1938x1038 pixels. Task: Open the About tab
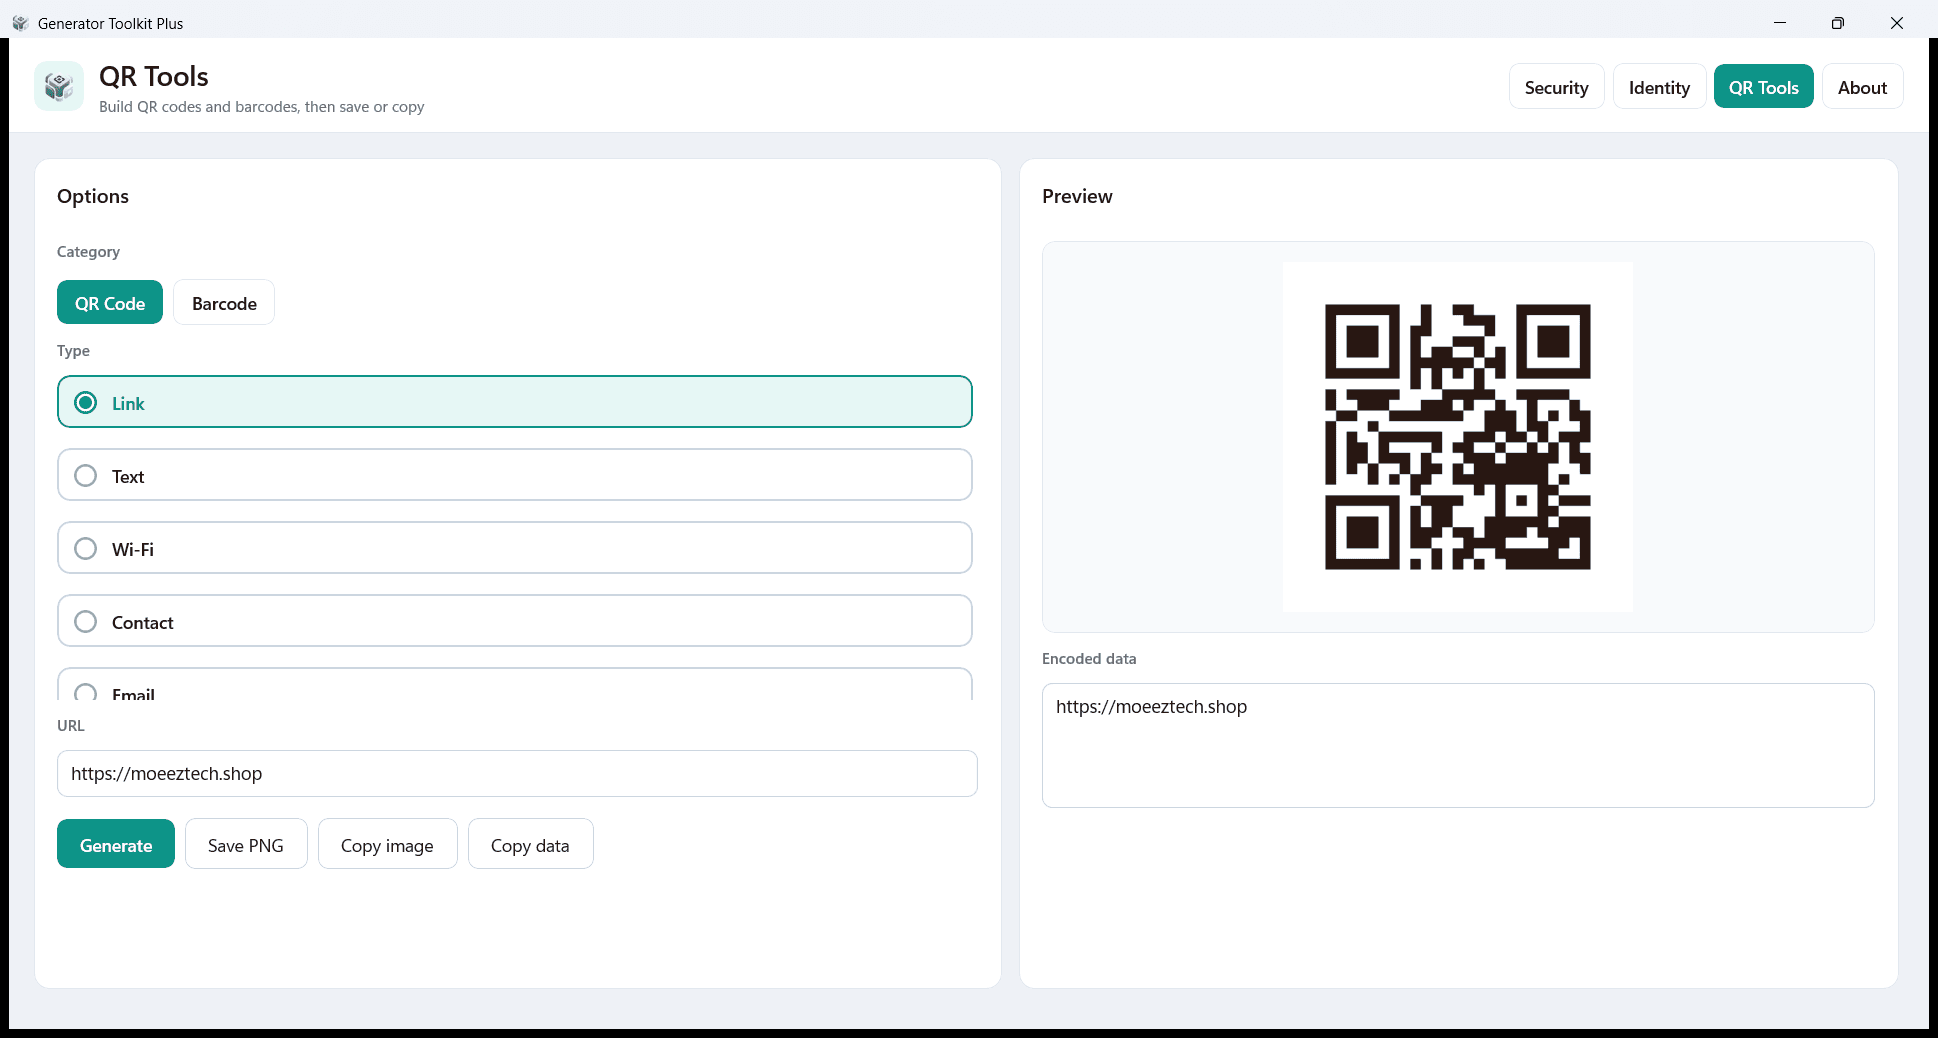coord(1862,87)
